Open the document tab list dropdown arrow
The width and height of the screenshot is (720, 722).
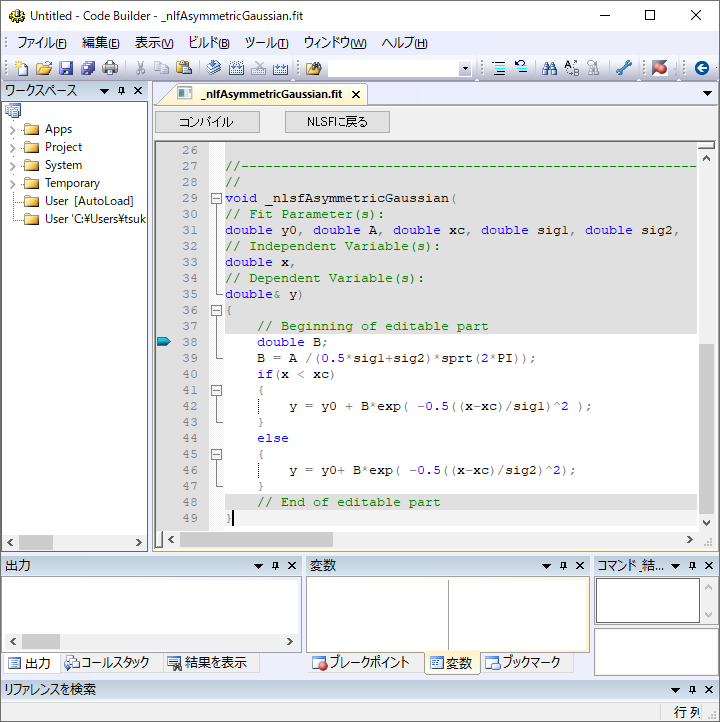708,93
